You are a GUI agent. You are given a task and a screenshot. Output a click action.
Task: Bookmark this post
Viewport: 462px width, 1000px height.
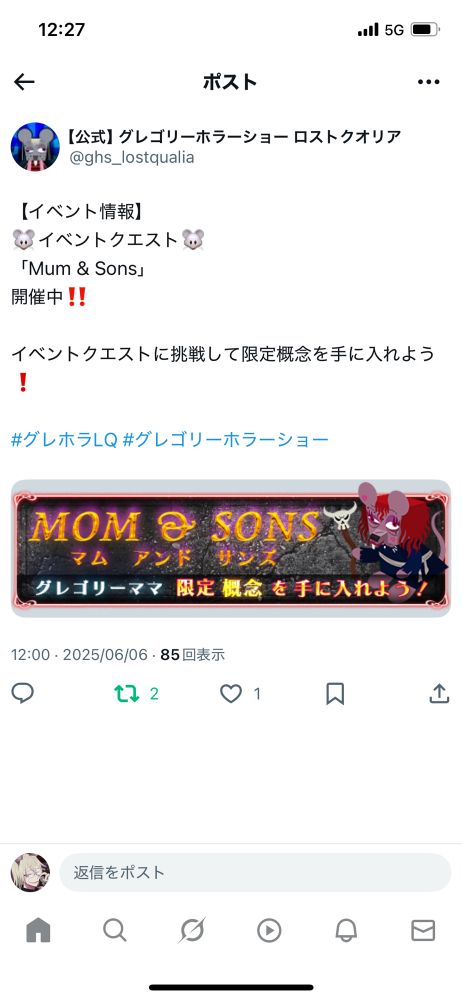coord(335,694)
